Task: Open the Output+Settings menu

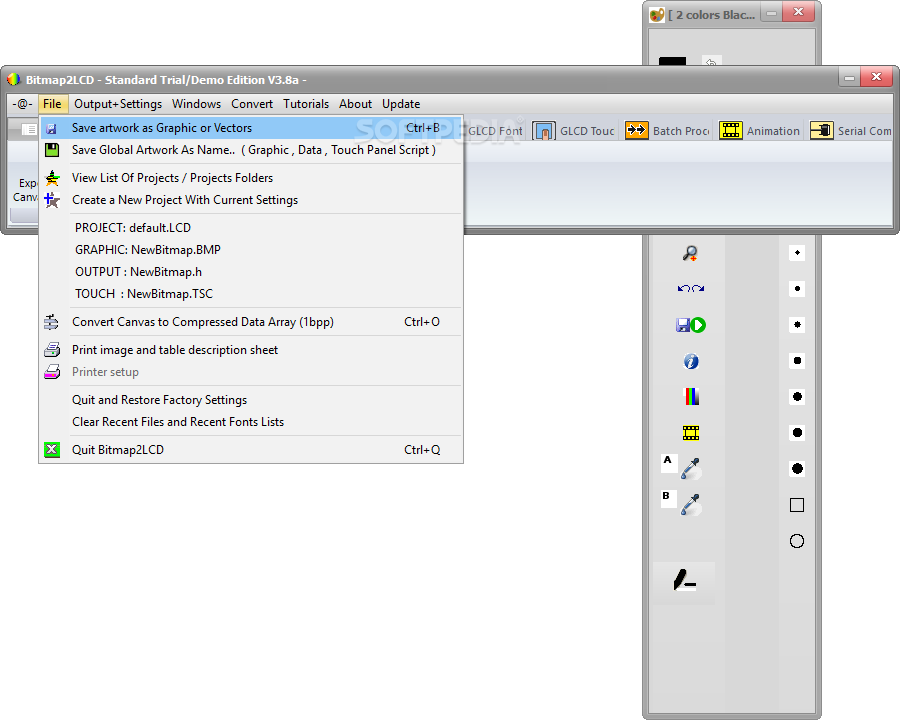Action: (x=118, y=104)
